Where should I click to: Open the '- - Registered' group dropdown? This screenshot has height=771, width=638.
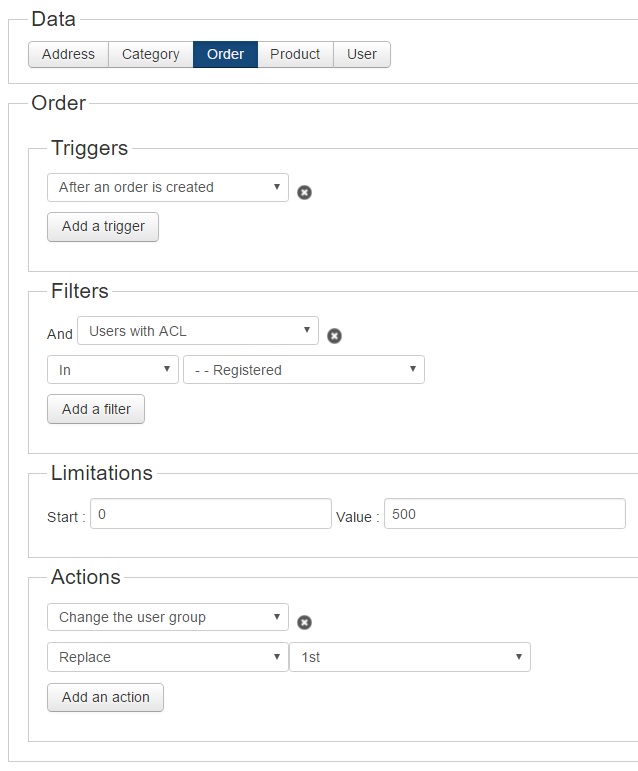coord(304,370)
